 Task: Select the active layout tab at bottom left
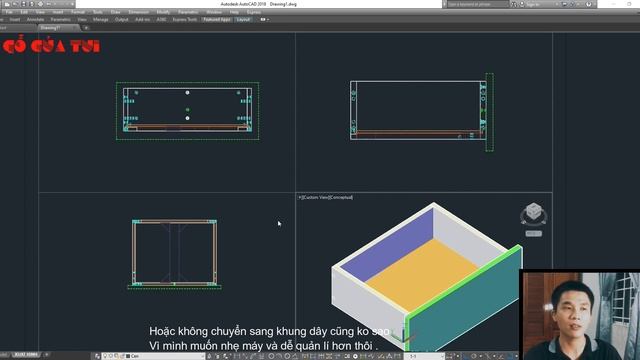point(26,355)
